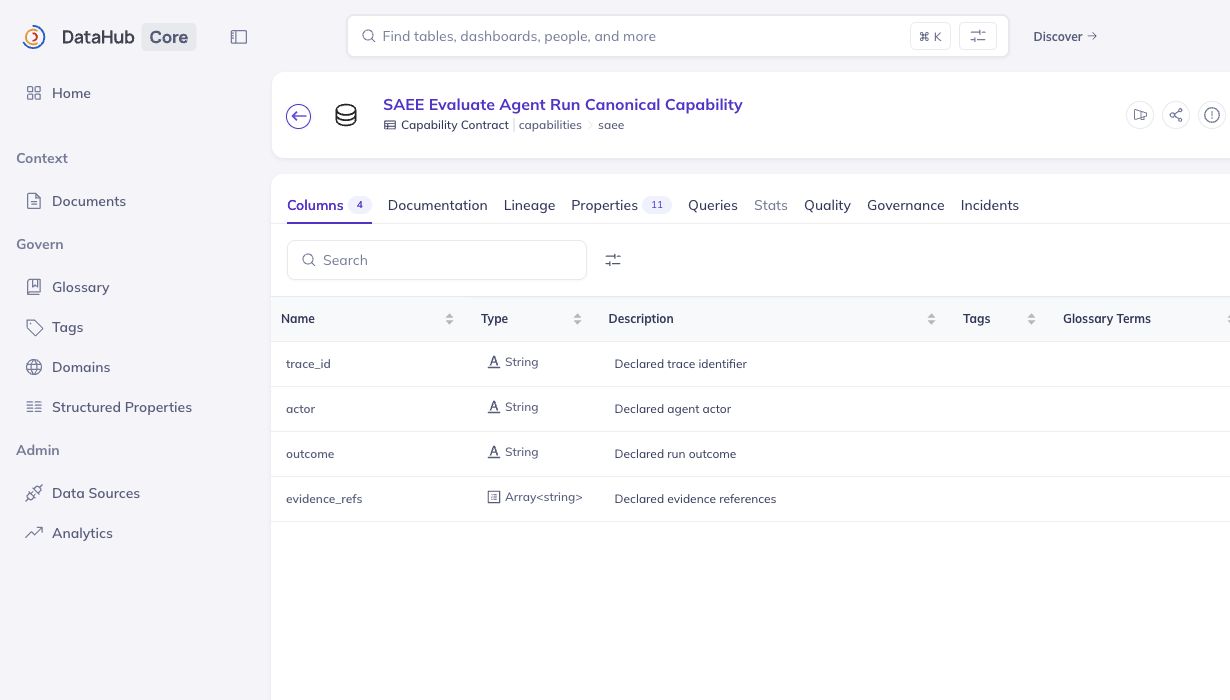The image size is (1230, 700).
Task: Click the dataset title SAEE Evaluate Agent Run
Action: click(563, 104)
